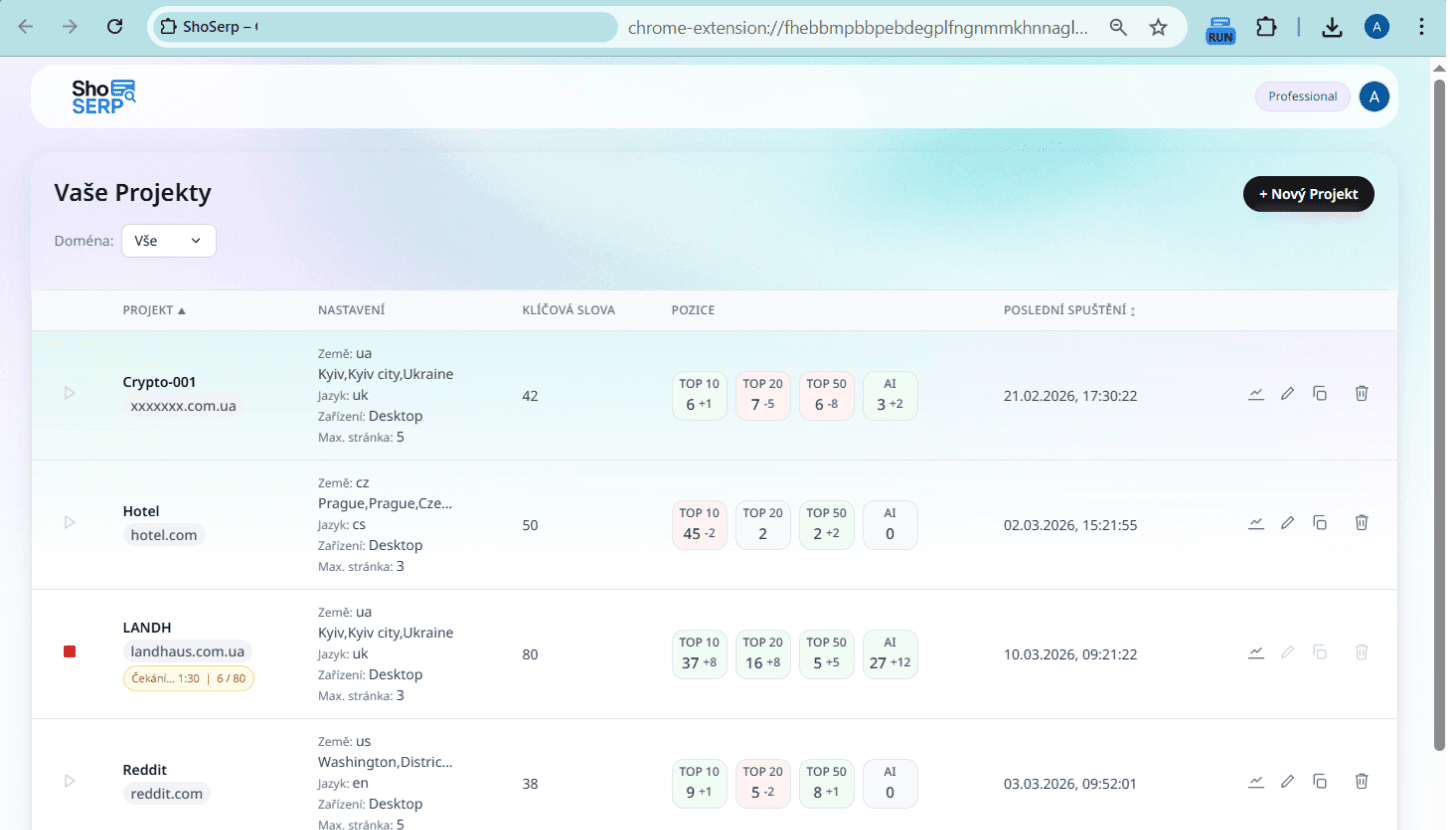
Task: Delete the Reddit project trash icon
Action: [x=1361, y=781]
